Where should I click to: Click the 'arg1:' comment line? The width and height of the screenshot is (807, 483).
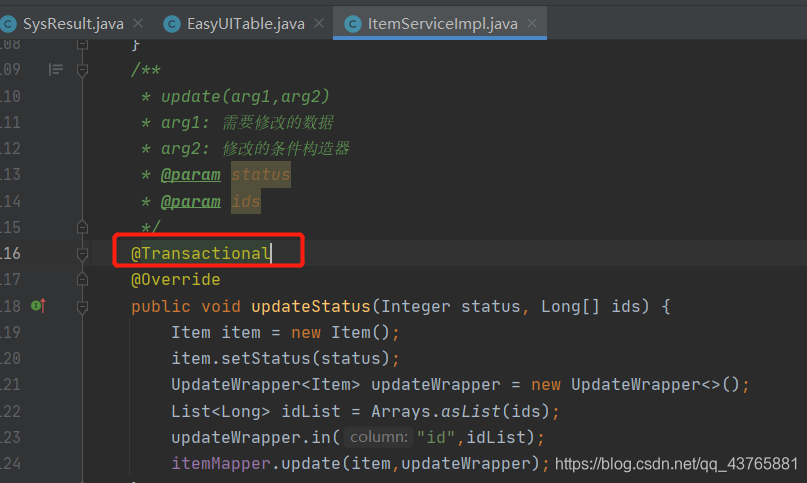[x=247, y=123]
